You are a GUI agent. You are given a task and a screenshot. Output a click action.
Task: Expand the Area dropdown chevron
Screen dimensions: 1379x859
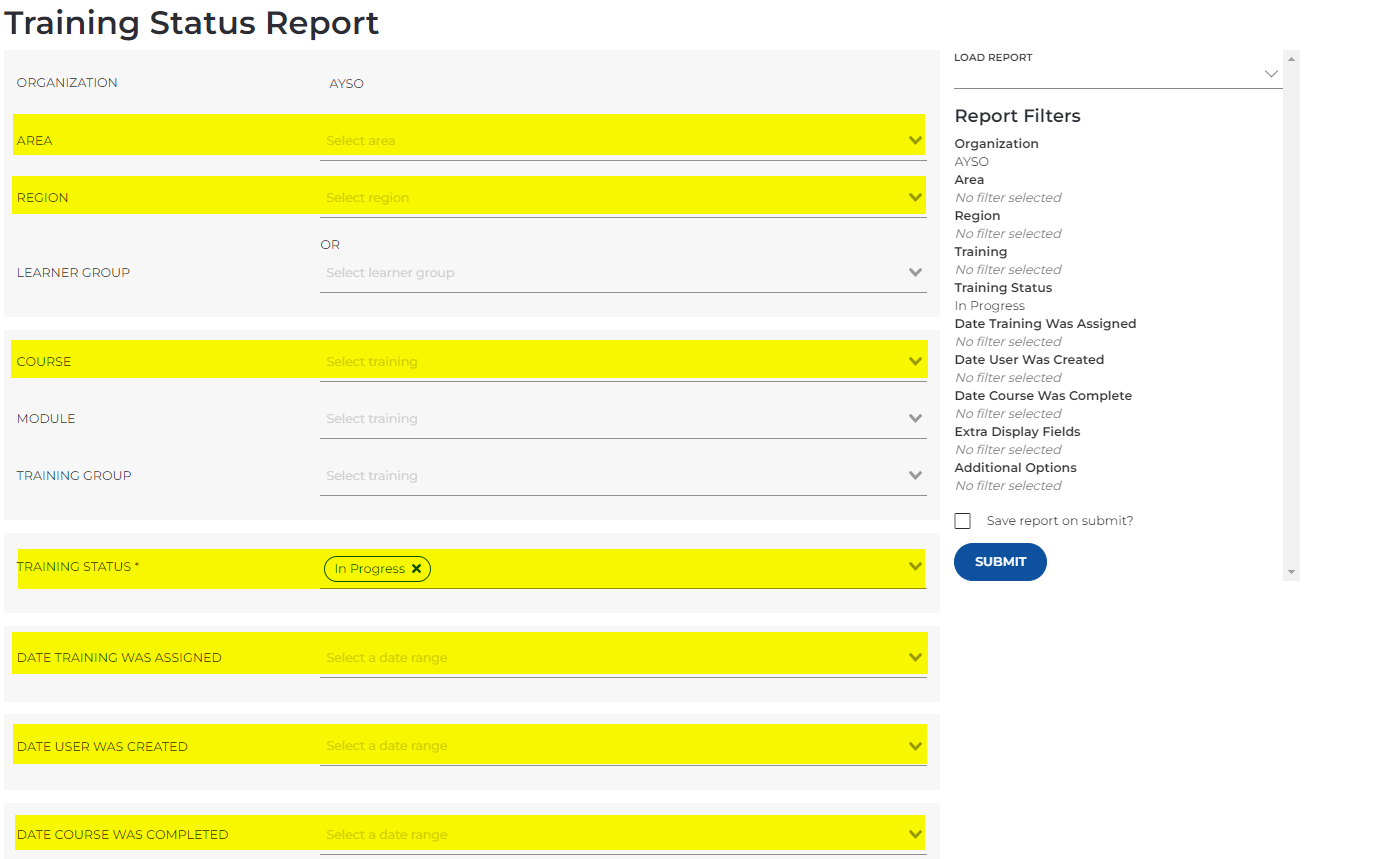(915, 141)
